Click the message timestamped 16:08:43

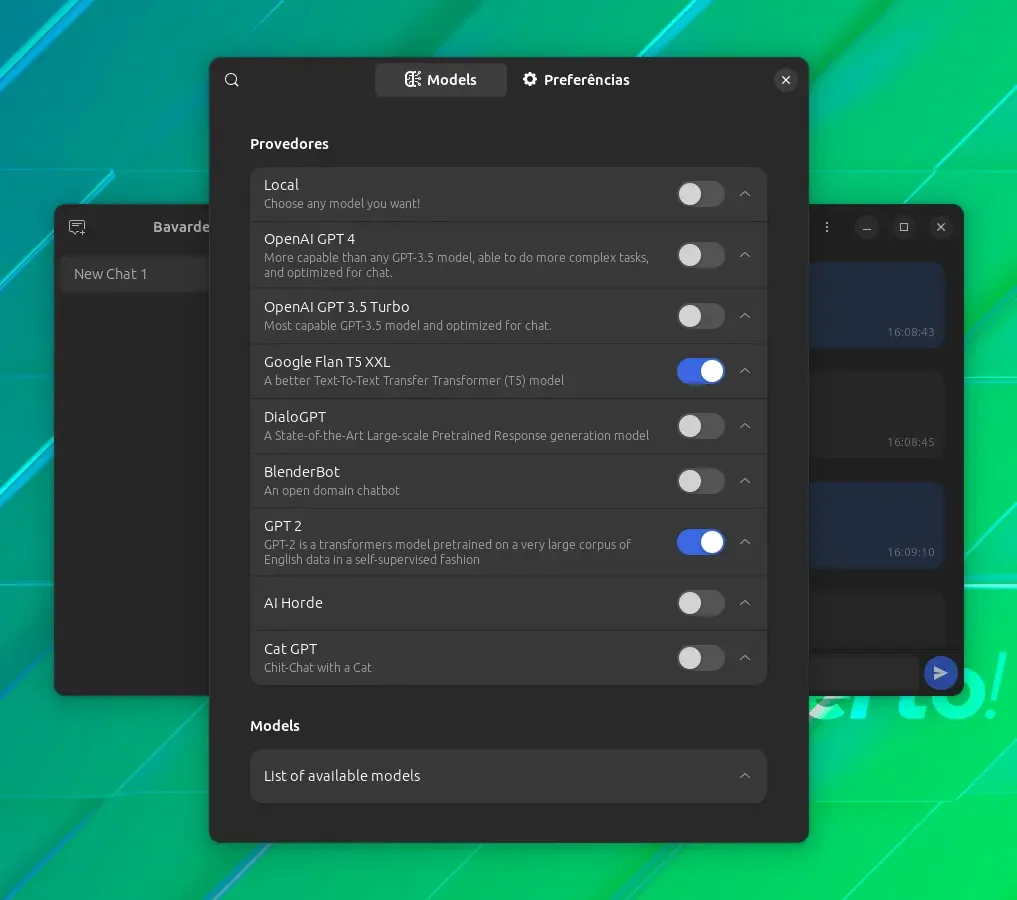click(876, 305)
